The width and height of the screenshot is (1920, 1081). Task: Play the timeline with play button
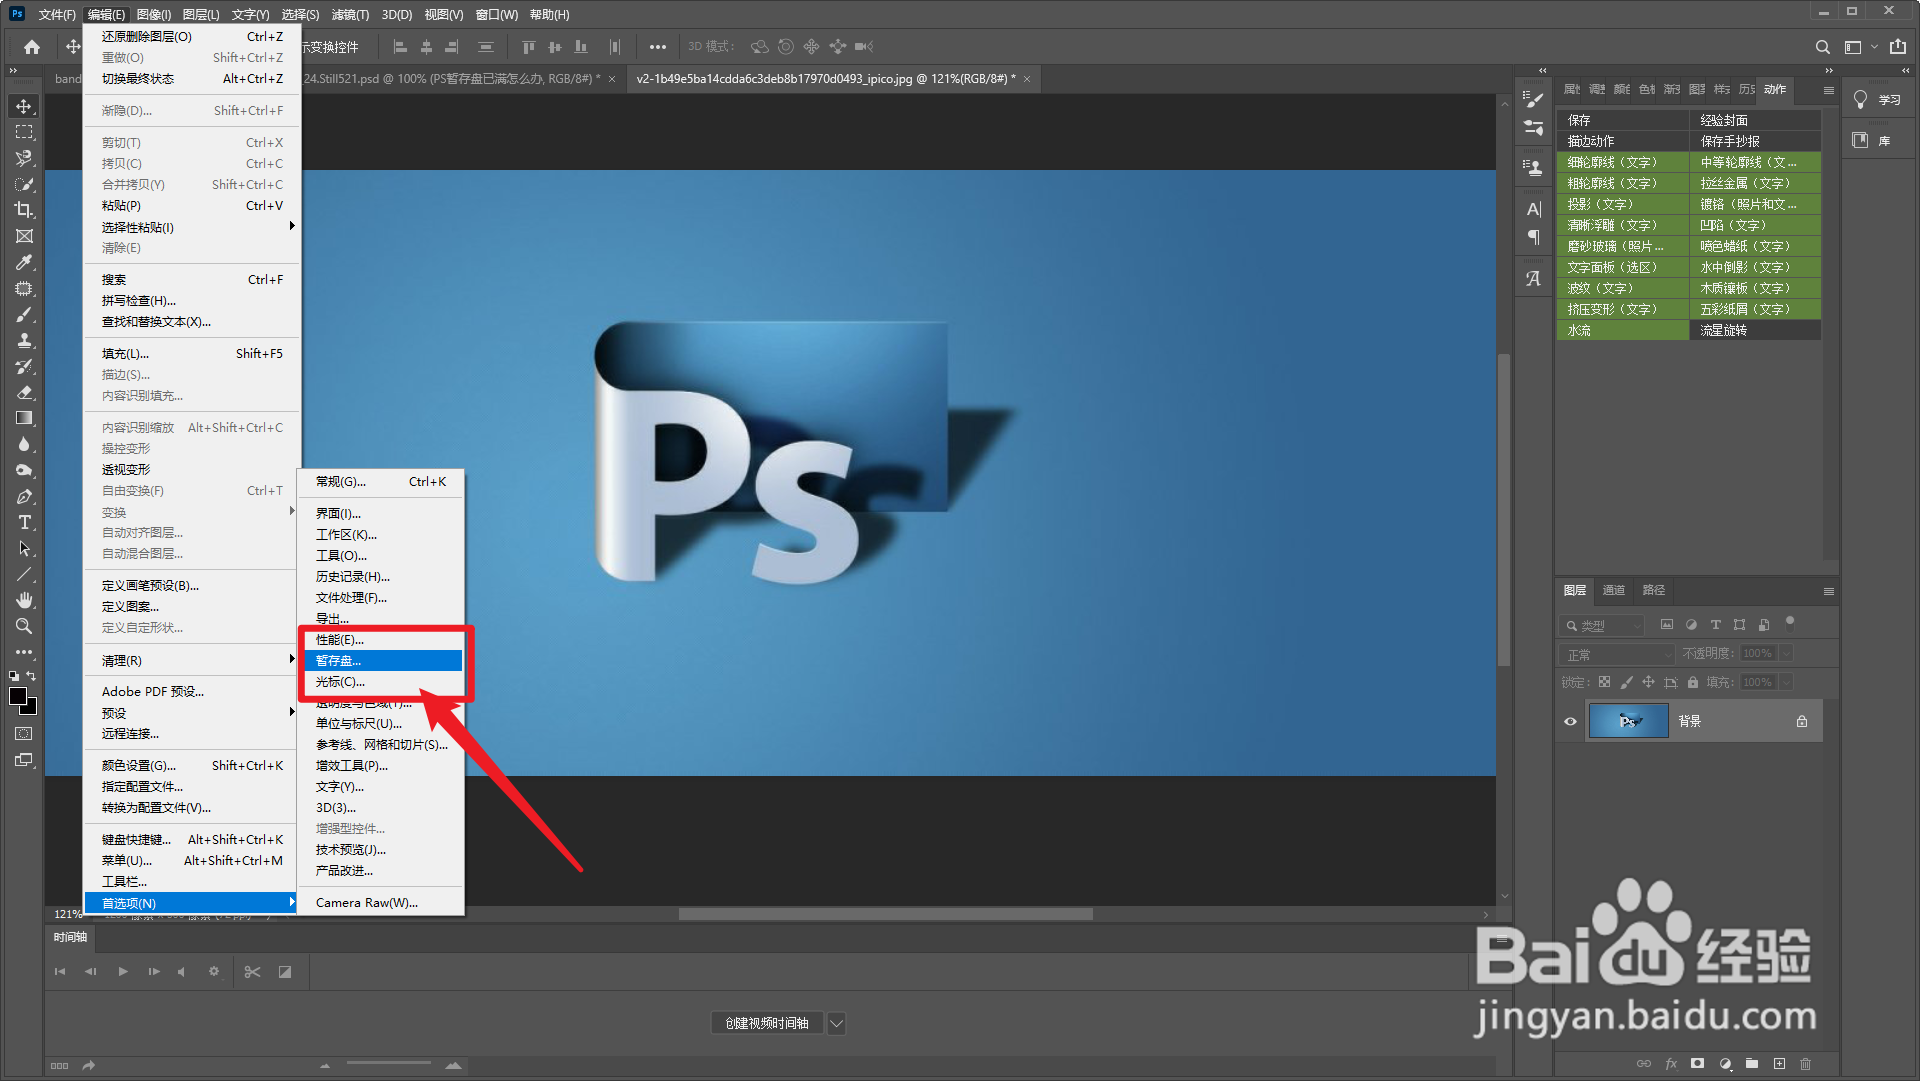point(122,972)
